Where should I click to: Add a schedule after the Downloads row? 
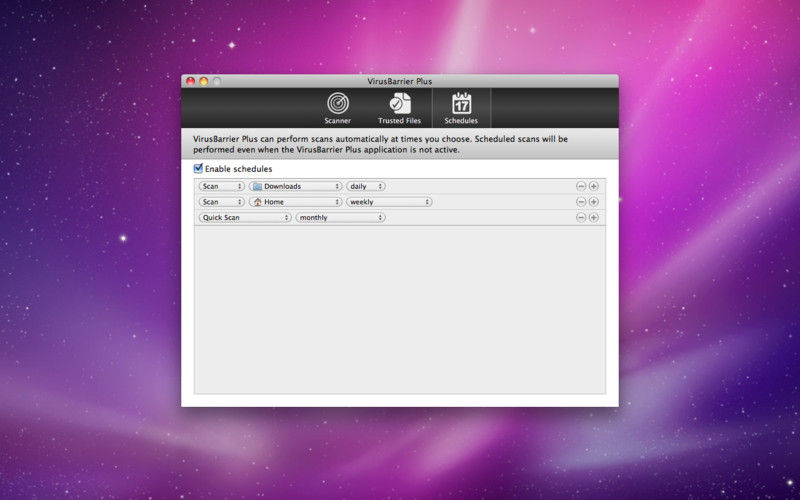click(593, 186)
